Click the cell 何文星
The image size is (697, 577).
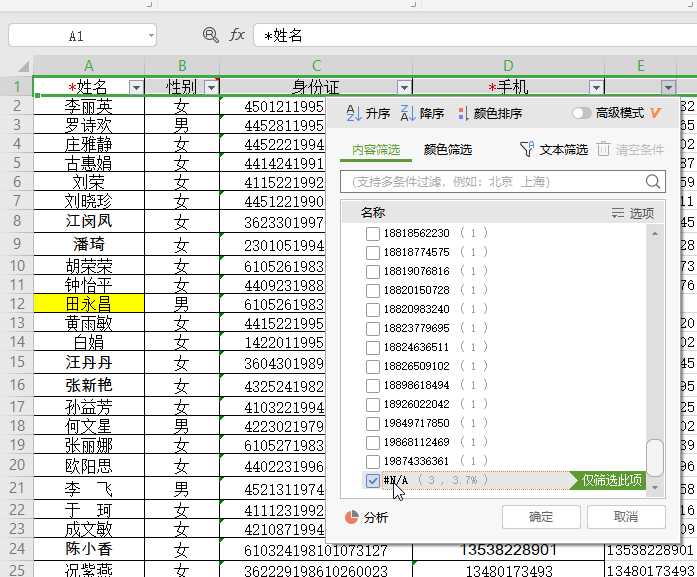(x=89, y=426)
